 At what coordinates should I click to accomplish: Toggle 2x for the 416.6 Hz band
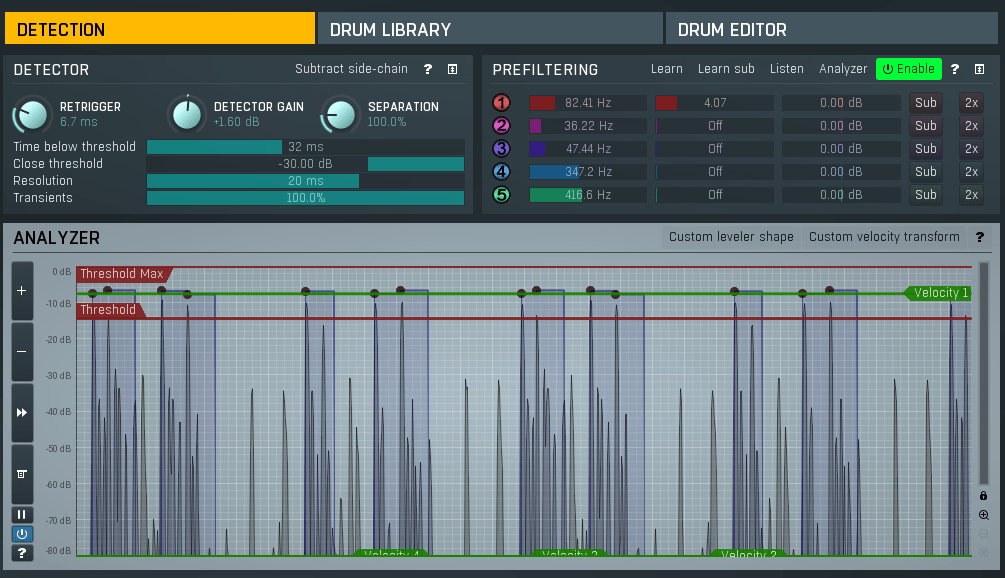(972, 194)
